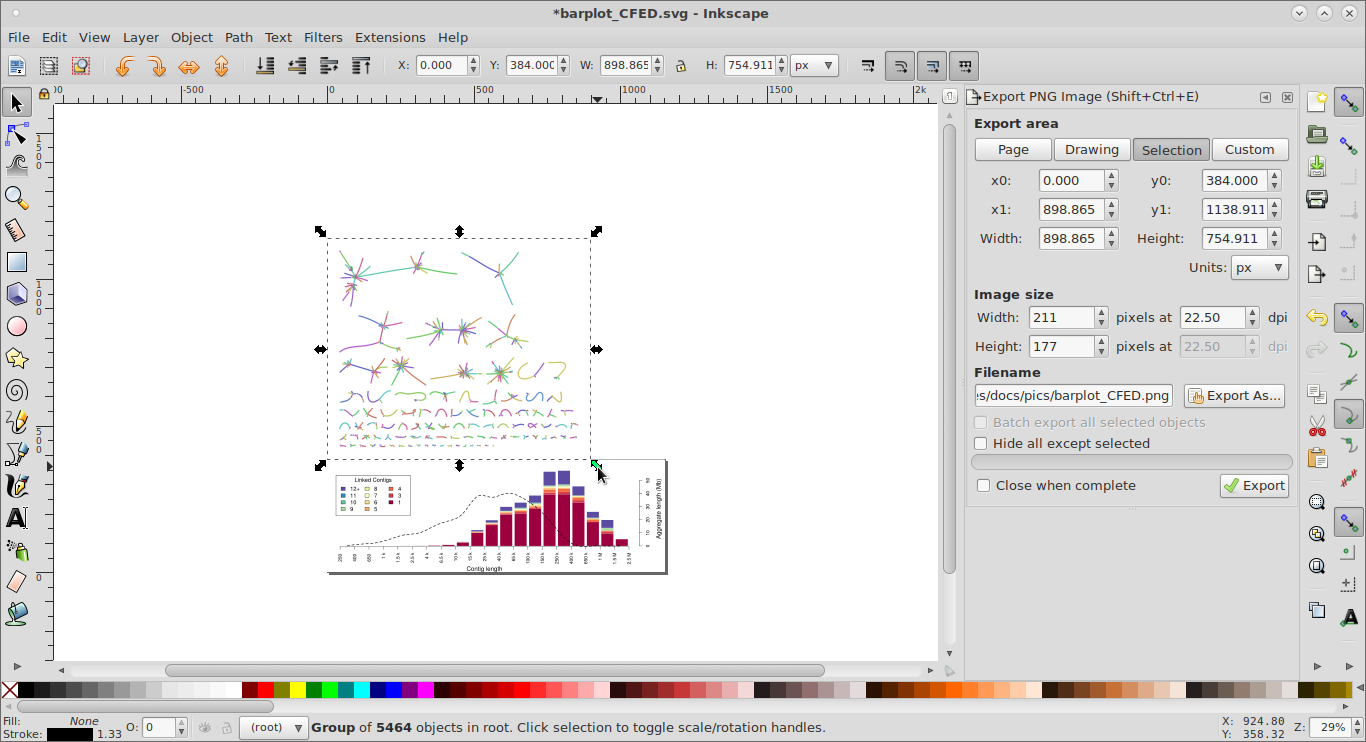Pick the red swatch in palette
1366x742 pixels.
coord(266,690)
